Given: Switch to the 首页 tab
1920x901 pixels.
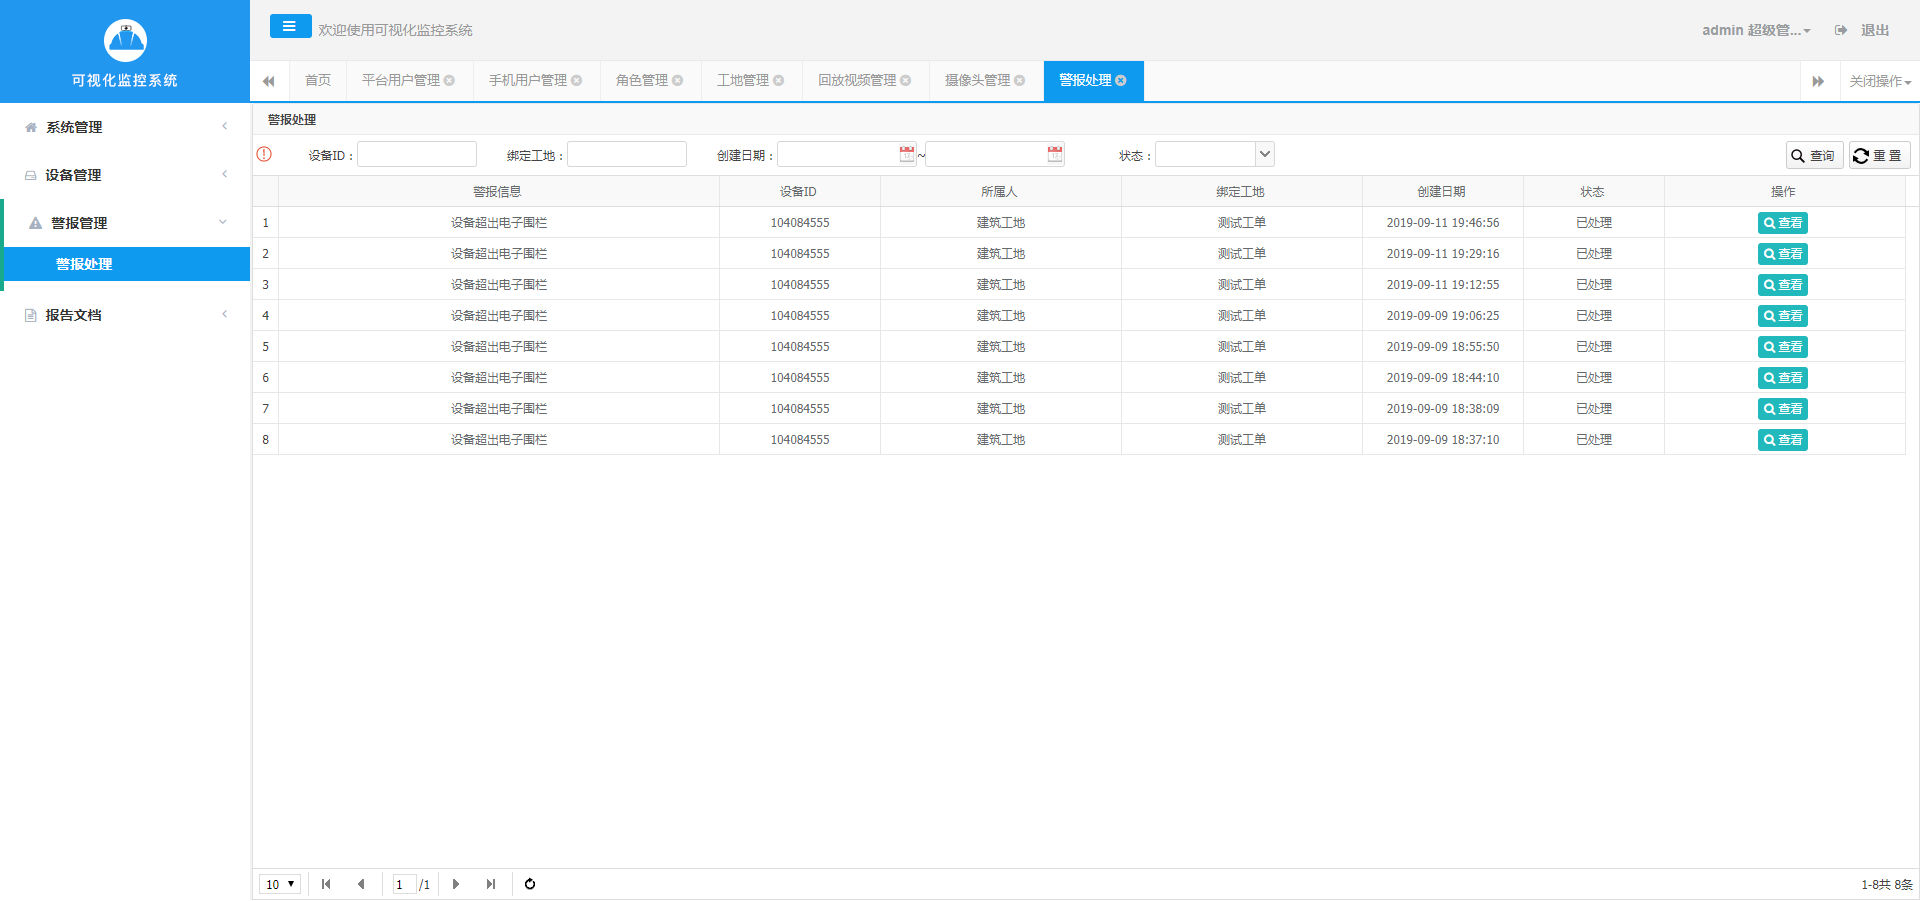Looking at the screenshot, I should click(318, 81).
